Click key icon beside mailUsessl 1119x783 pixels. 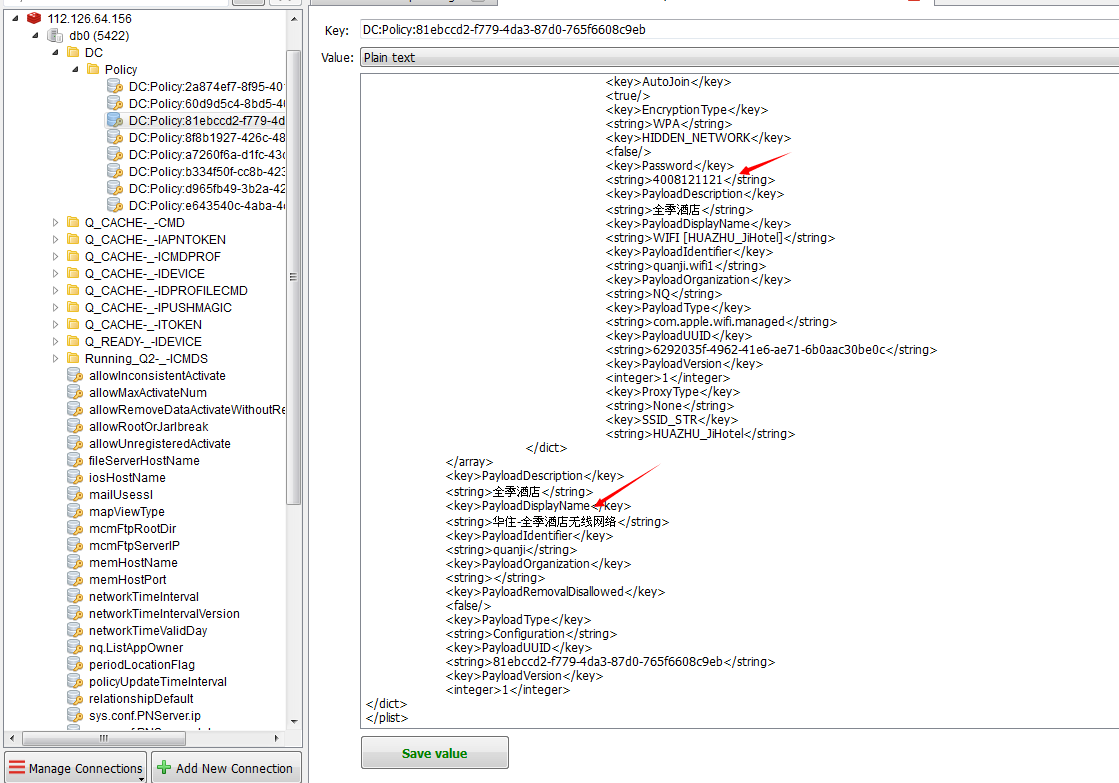point(75,495)
